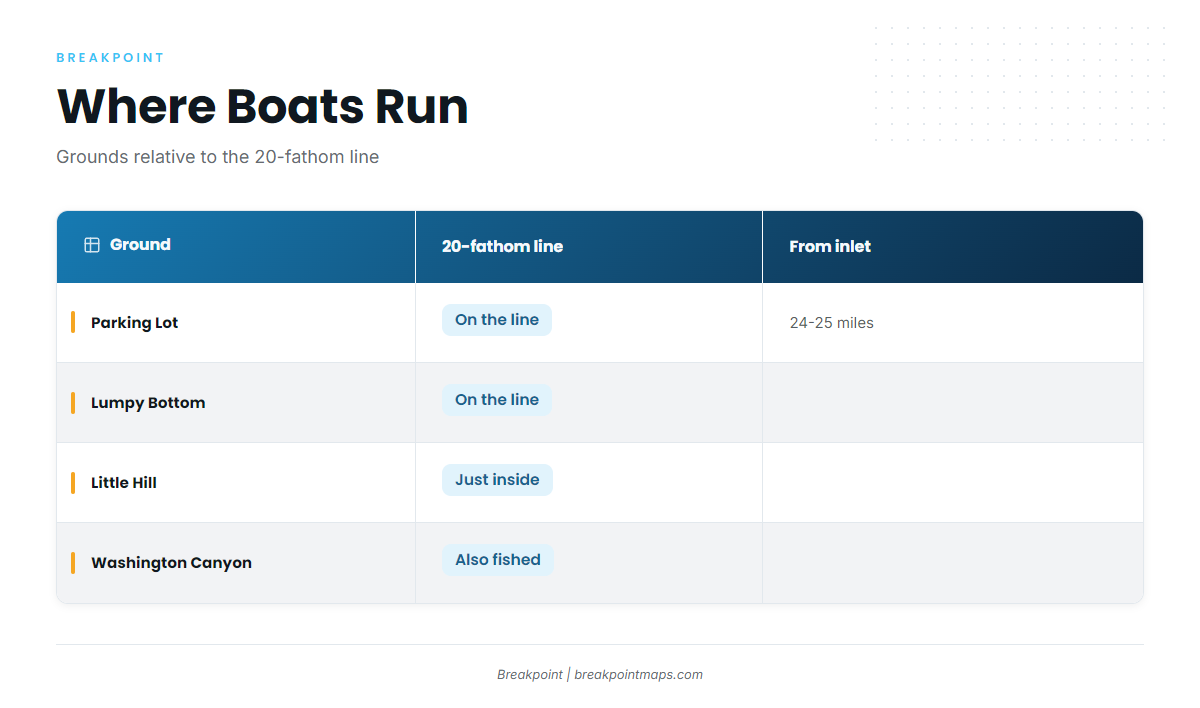
Task: Click the On the line badge for Parking Lot
Action: click(497, 320)
